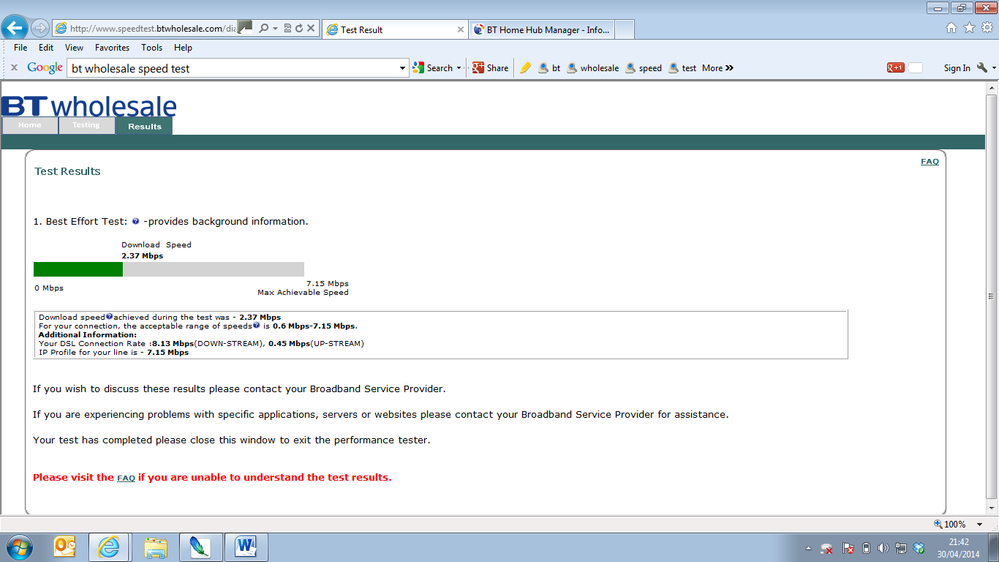
Task: Open Outlook from the taskbar
Action: point(64,547)
